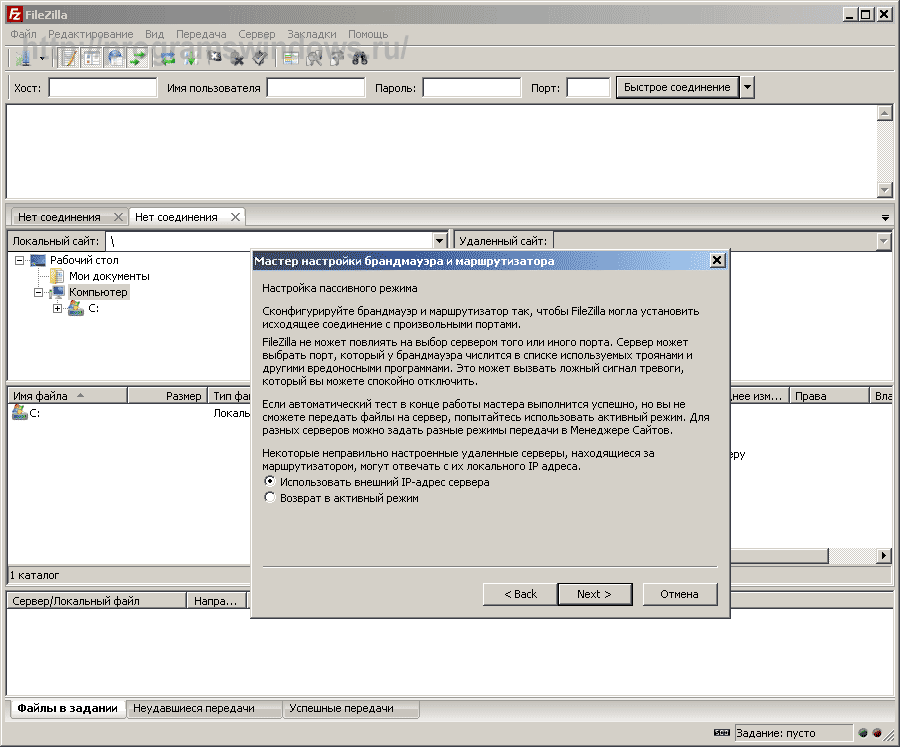Viewport: 900px width, 747px height.
Task: Click the Сервер/Локальный файл column header
Action: [x=97, y=601]
